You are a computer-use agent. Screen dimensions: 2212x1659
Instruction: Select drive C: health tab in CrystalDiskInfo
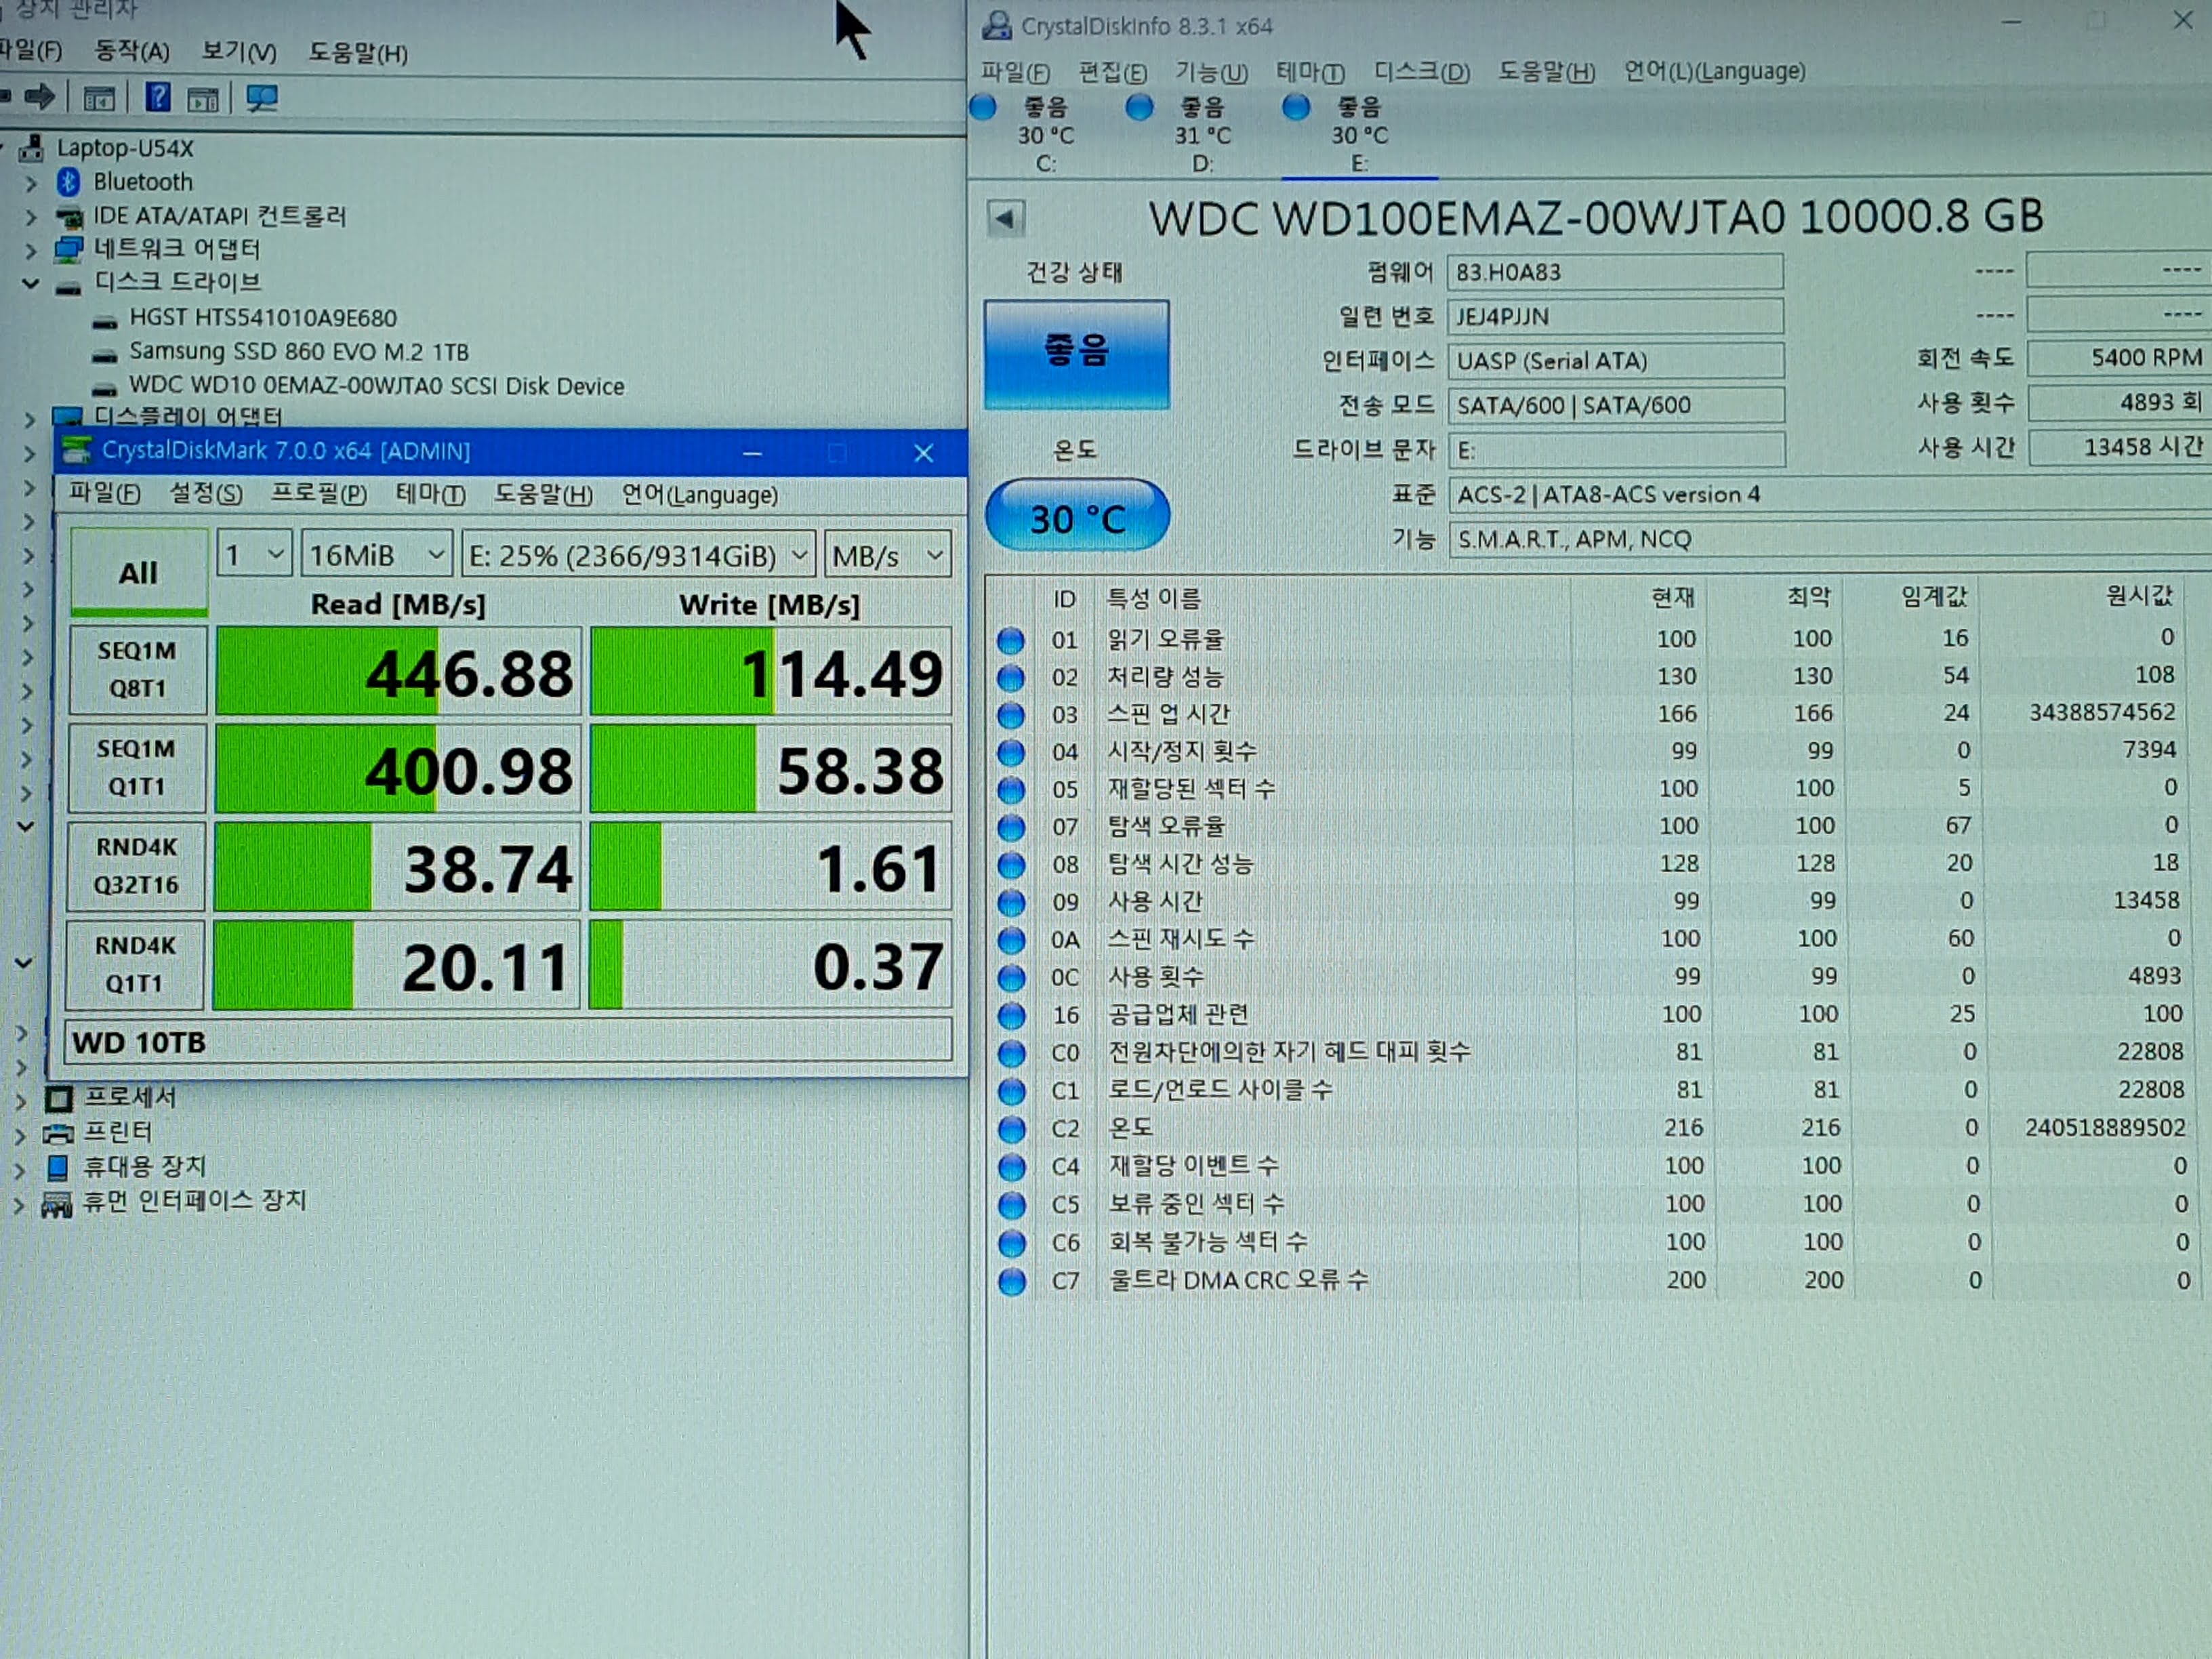tap(1046, 136)
